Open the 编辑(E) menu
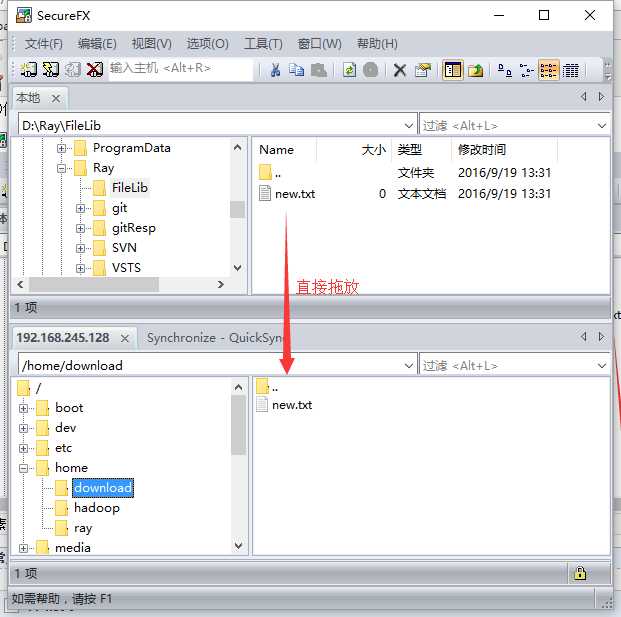This screenshot has height=617, width=621. (x=97, y=43)
